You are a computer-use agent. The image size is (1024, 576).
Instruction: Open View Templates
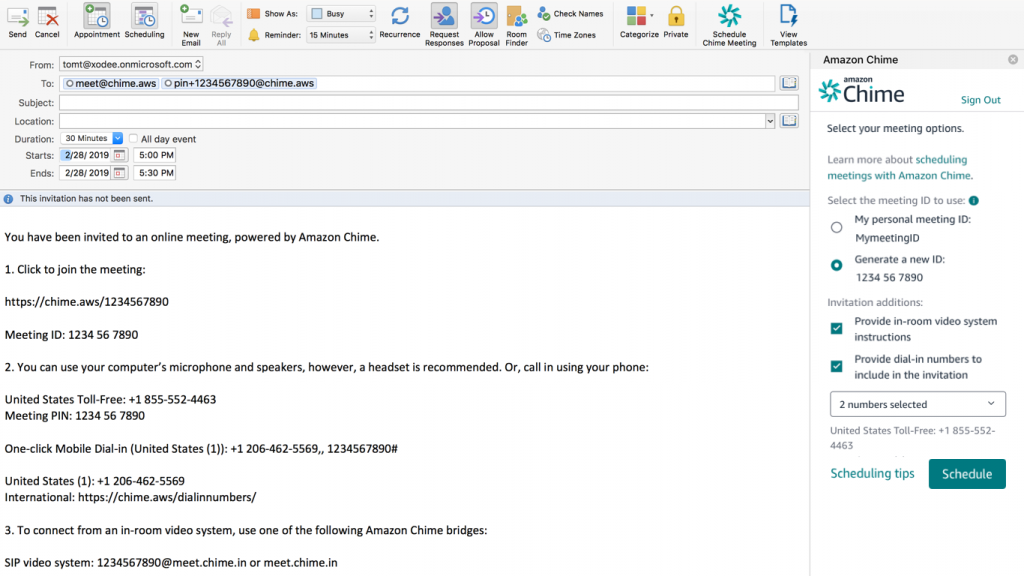pos(788,25)
